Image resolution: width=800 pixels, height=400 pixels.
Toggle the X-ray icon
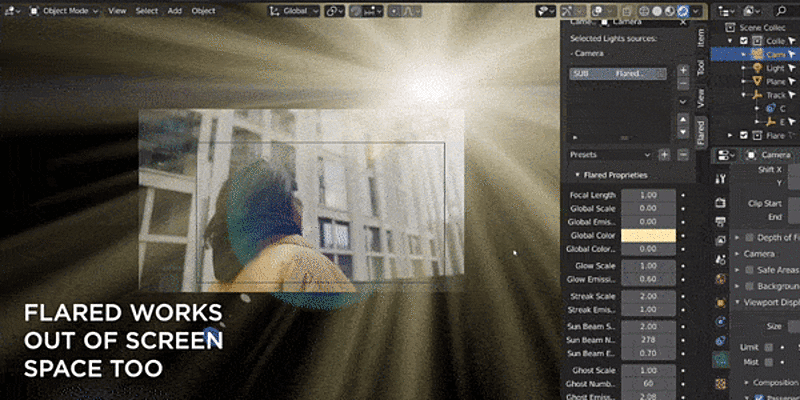click(x=628, y=11)
